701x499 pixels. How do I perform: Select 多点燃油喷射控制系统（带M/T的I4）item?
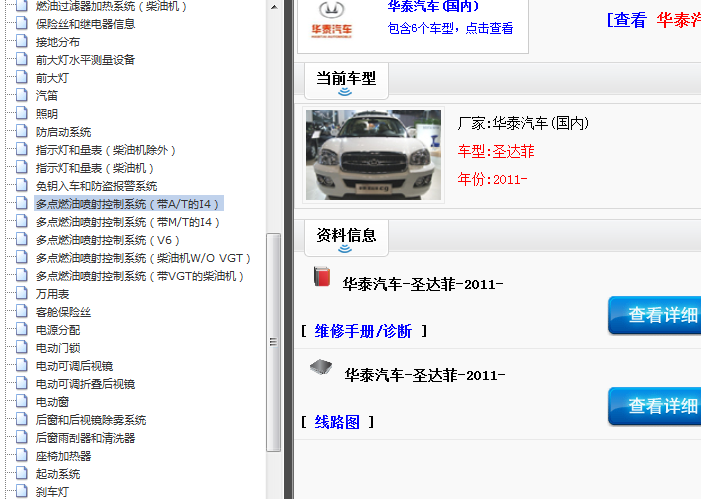click(128, 222)
